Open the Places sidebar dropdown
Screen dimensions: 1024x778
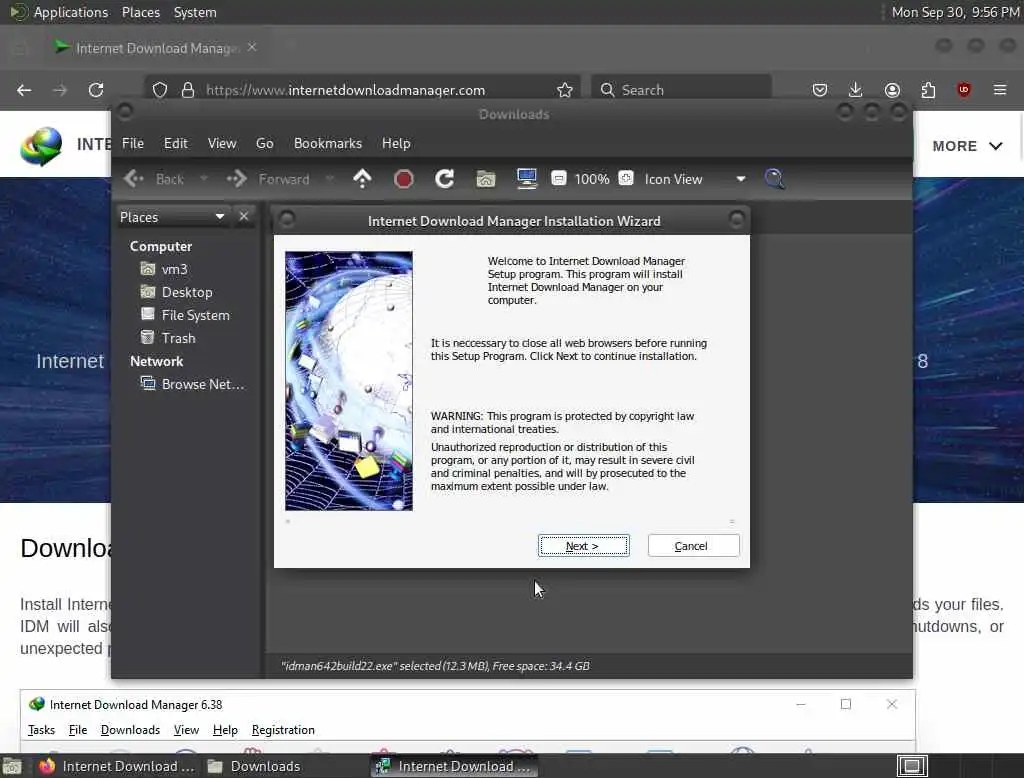(172, 217)
